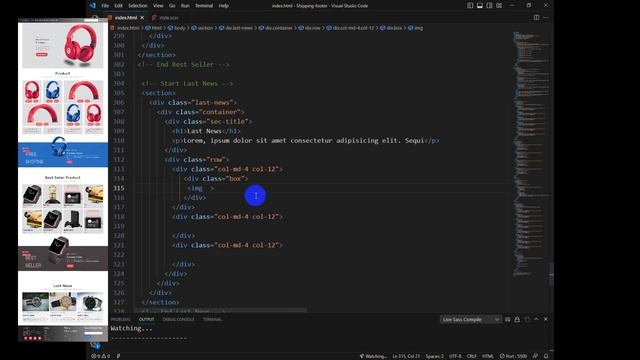Open the Edit menu
This screenshot has width=640, height=360.
(118, 6)
